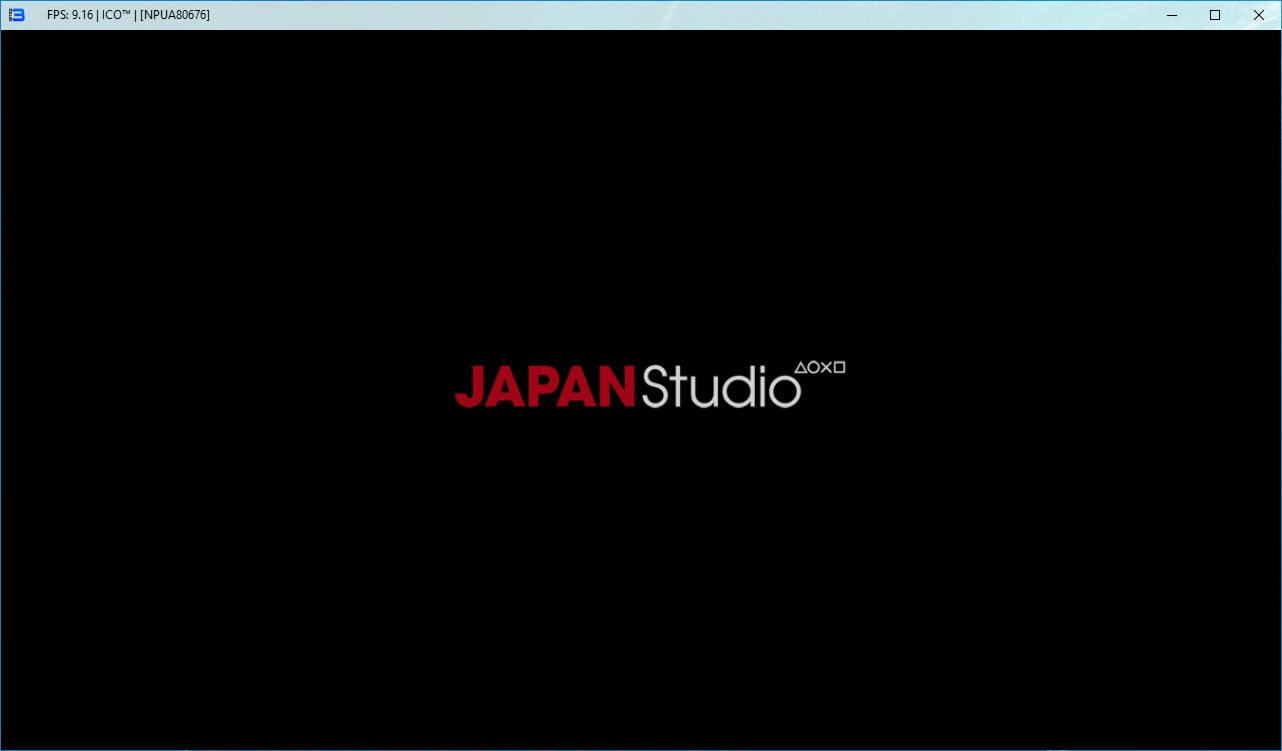Screen dimensions: 1282x751
Task: Click the red letter N in JAPAN
Action: point(616,387)
